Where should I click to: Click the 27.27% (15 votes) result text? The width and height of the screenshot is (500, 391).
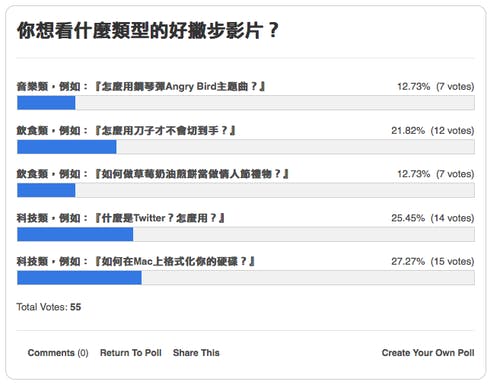click(433, 261)
